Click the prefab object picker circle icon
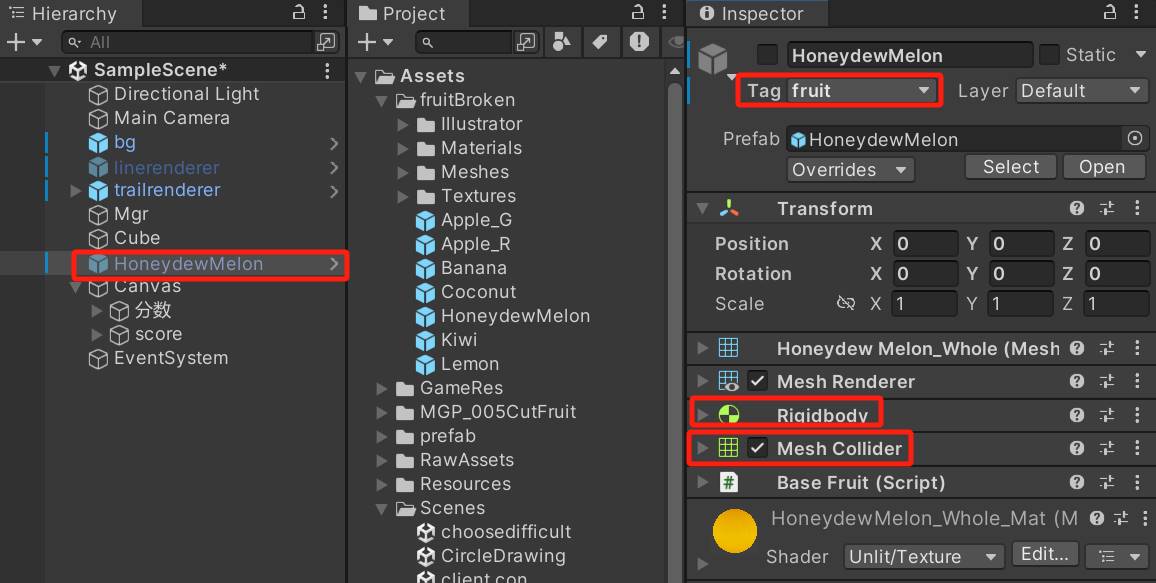Image resolution: width=1156 pixels, height=583 pixels. pos(1135,139)
